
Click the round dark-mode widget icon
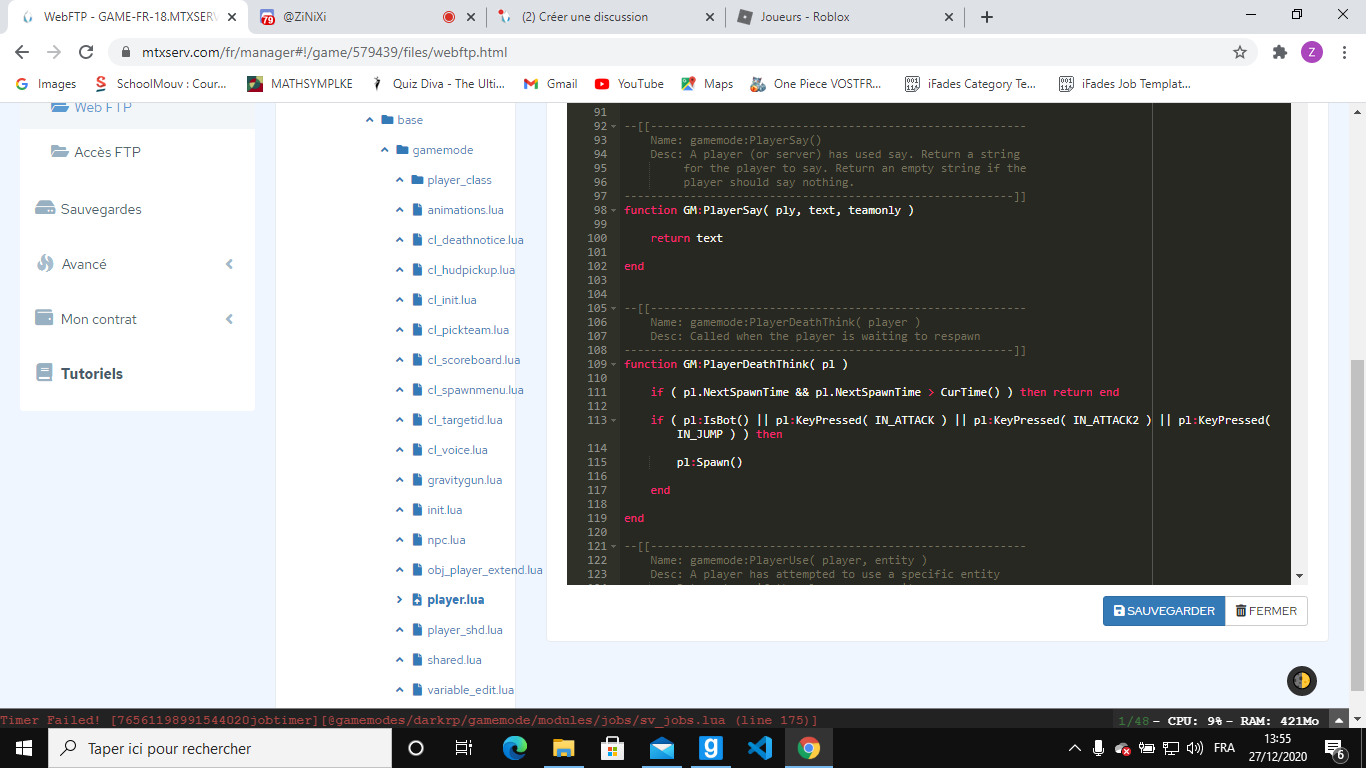pyautogui.click(x=1301, y=680)
